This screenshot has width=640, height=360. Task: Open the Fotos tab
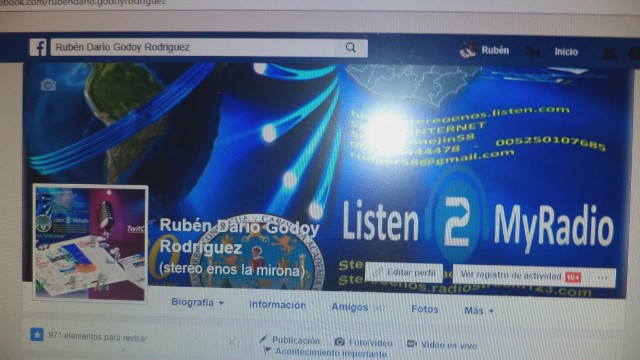pyautogui.click(x=424, y=309)
